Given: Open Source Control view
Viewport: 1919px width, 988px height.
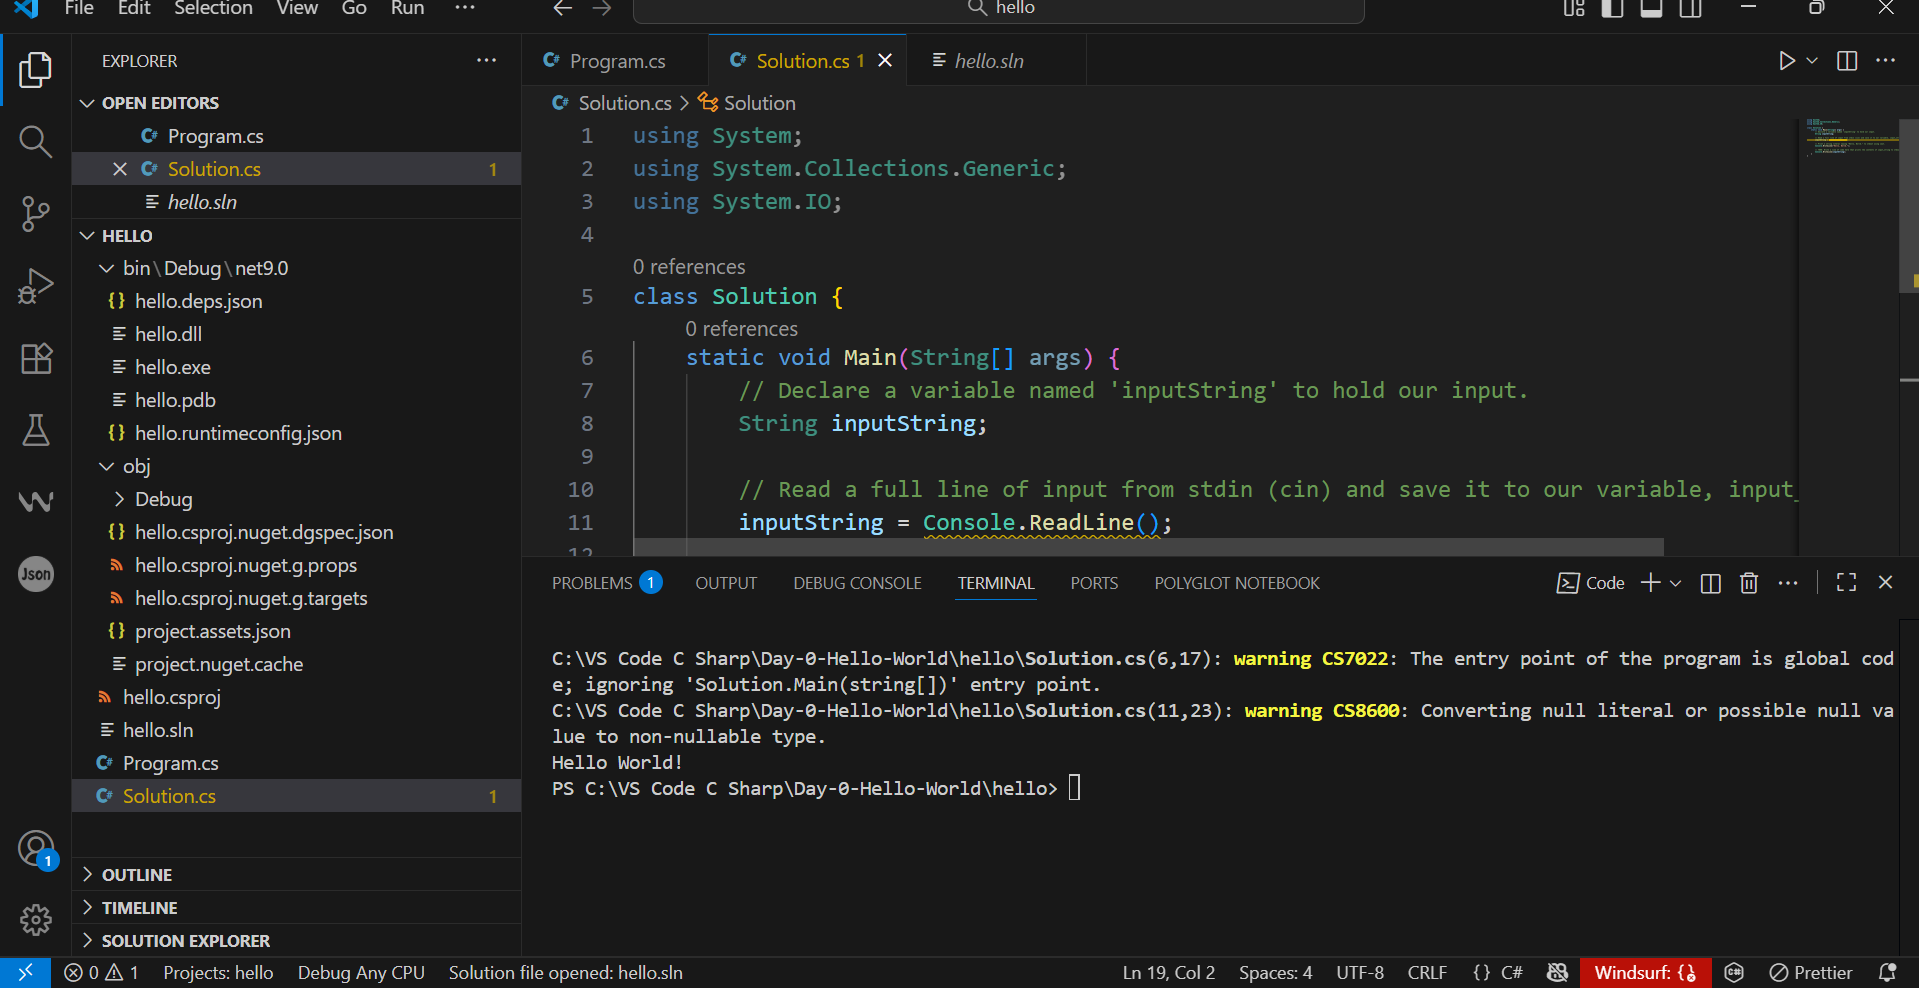Looking at the screenshot, I should [x=35, y=214].
